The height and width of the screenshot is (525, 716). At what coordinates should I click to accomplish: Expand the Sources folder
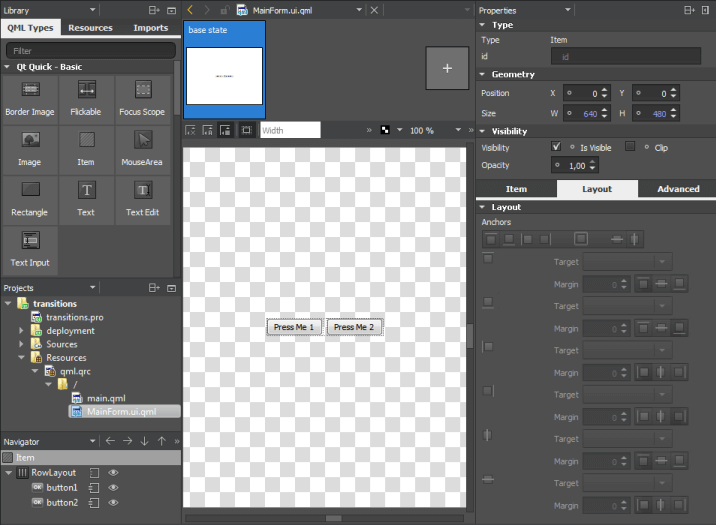(x=21, y=344)
